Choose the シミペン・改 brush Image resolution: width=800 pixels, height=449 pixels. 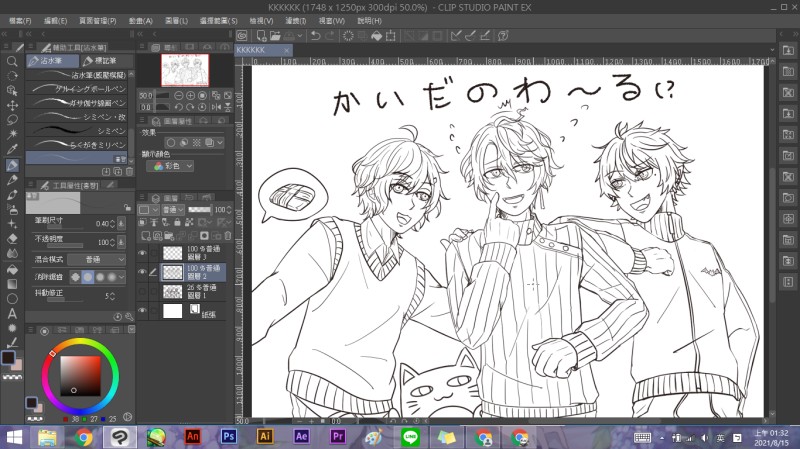point(77,117)
